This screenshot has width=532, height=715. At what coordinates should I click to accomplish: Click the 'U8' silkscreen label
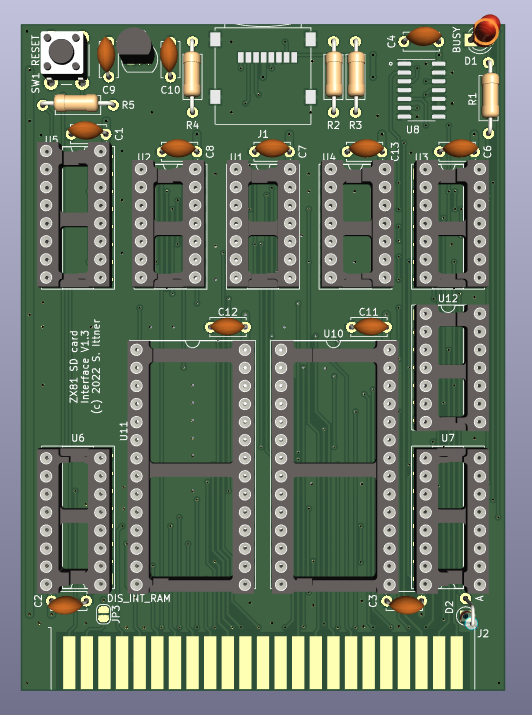(413, 130)
